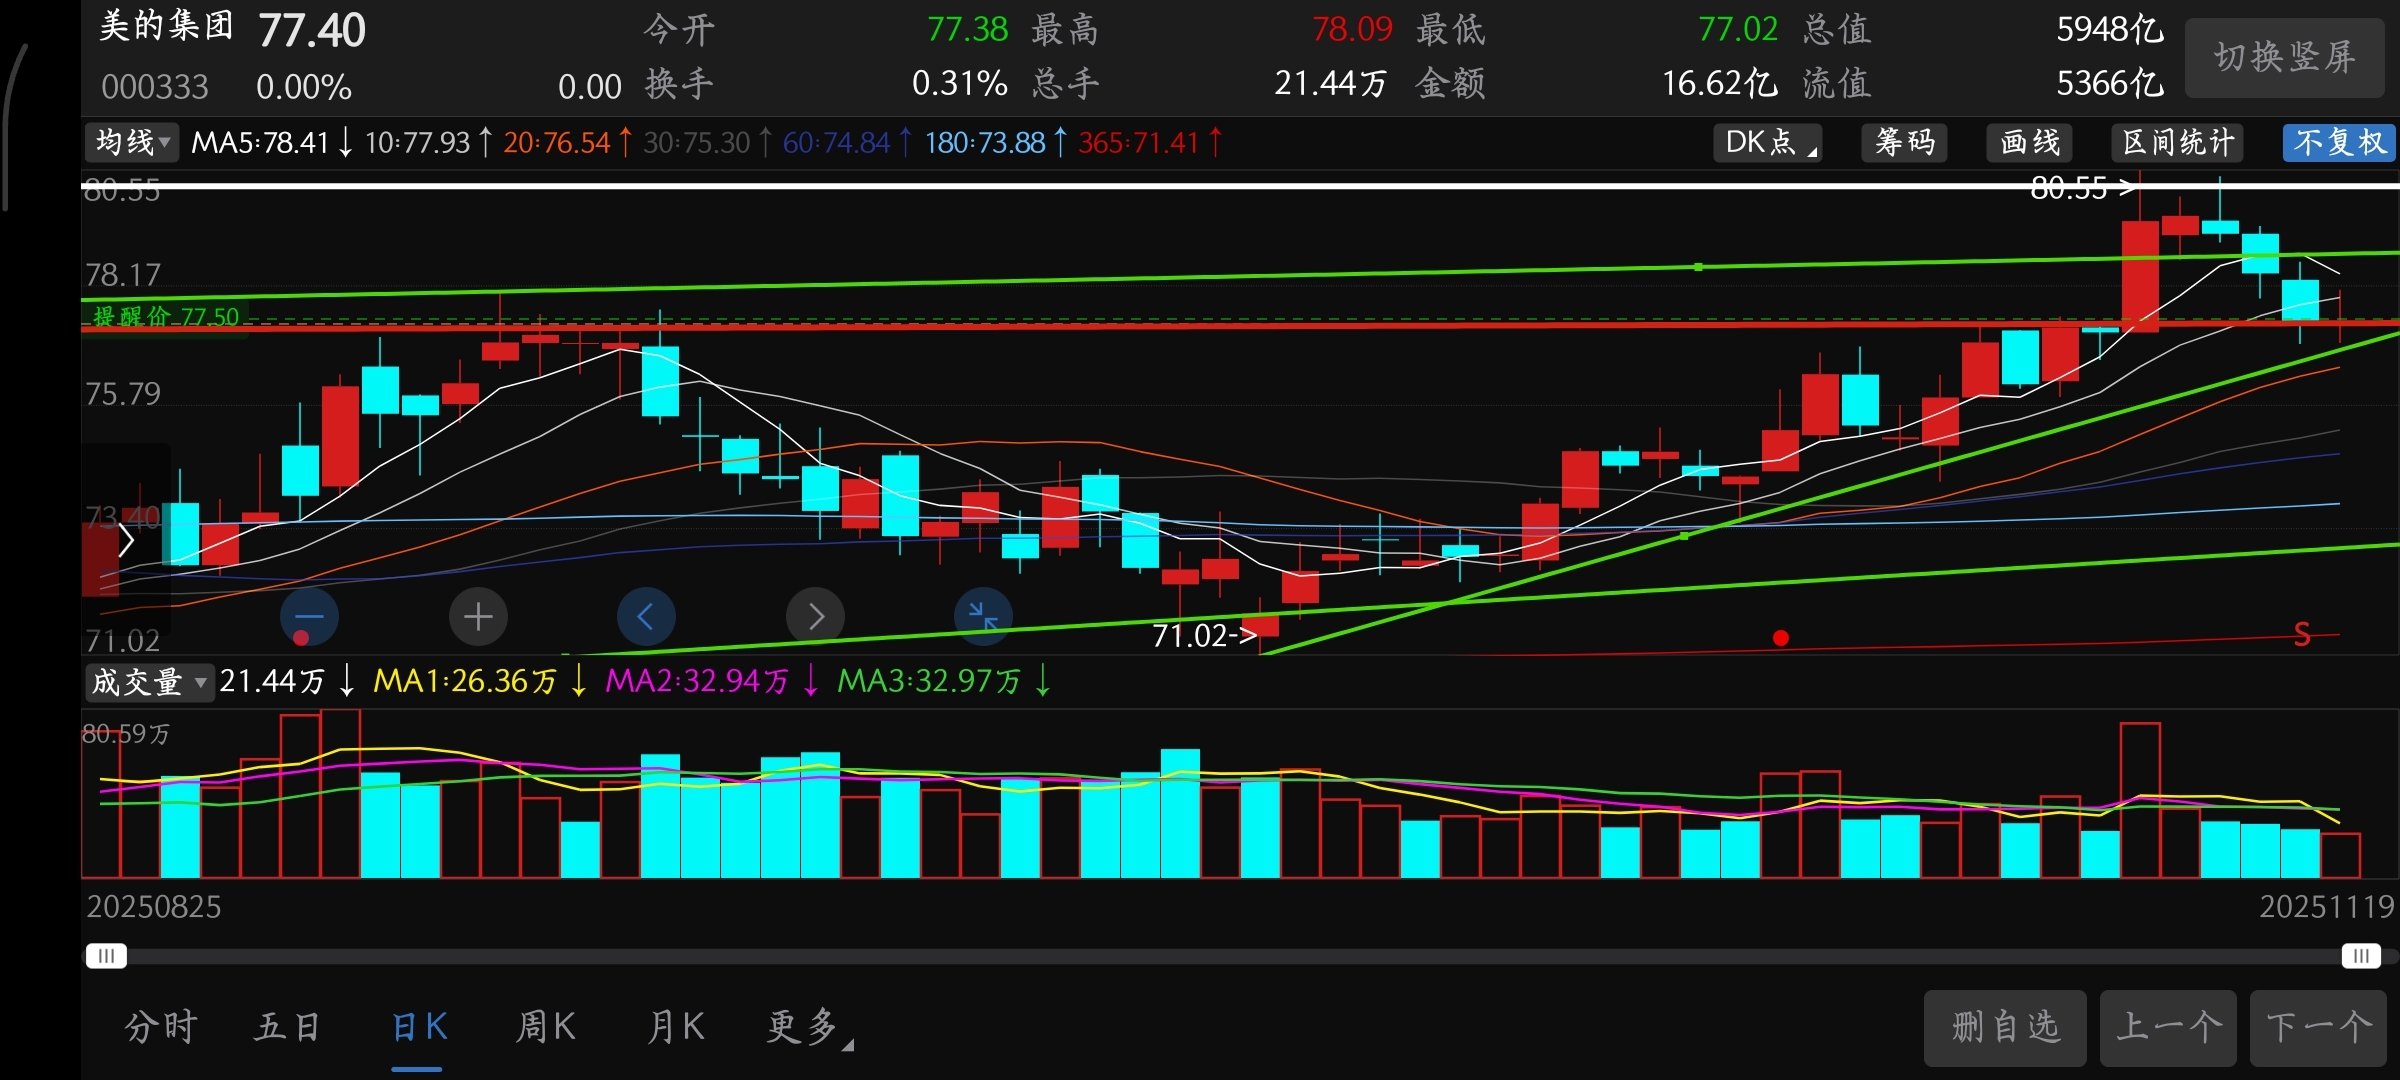
Task: Click the collapse arrows chart icon
Action: click(984, 616)
